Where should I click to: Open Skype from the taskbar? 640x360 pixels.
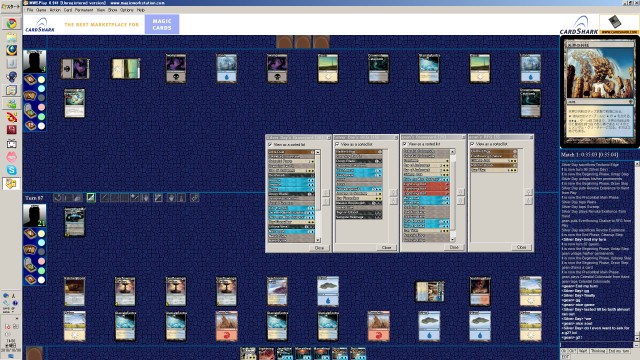click(x=11, y=169)
